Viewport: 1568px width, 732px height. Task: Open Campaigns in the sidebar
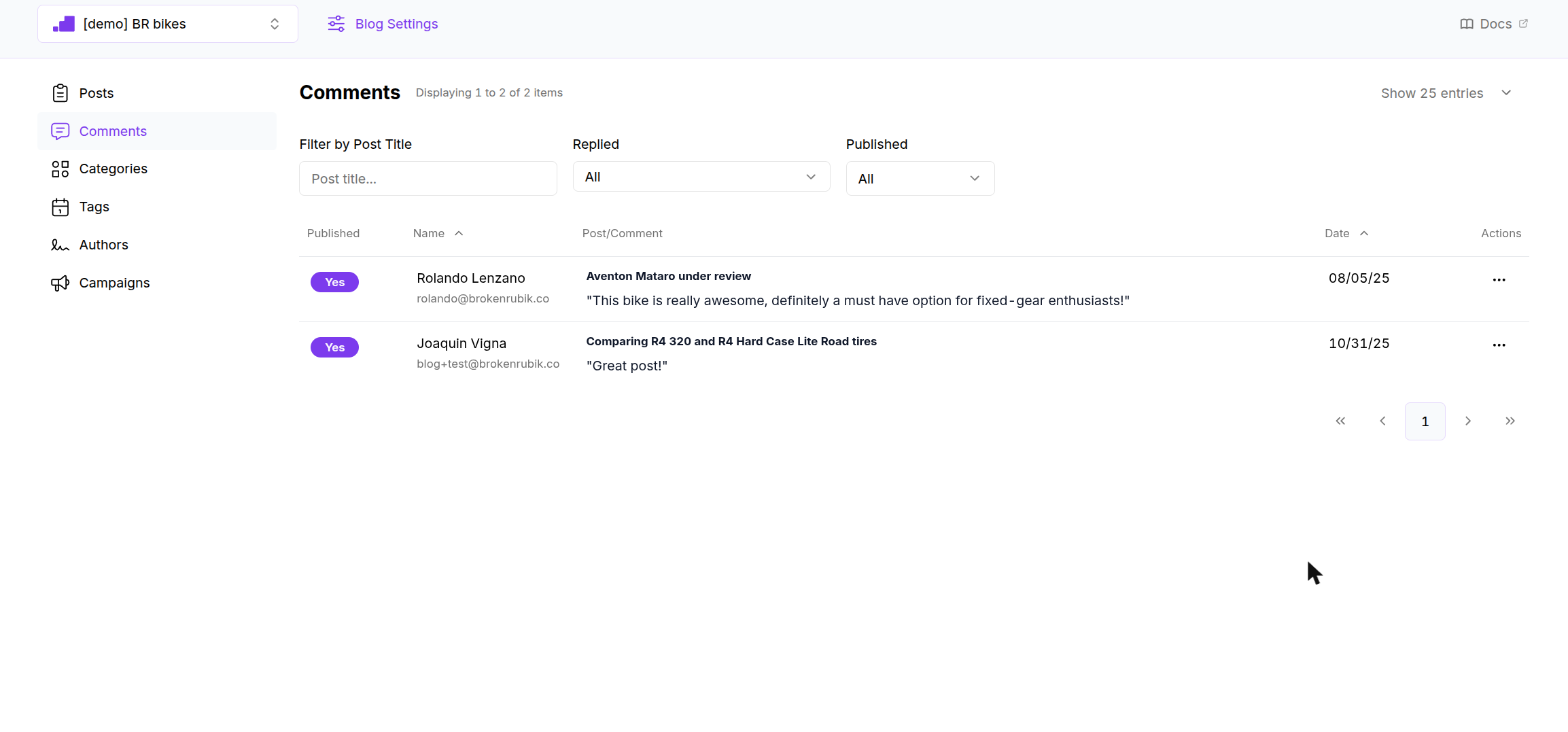157,283
